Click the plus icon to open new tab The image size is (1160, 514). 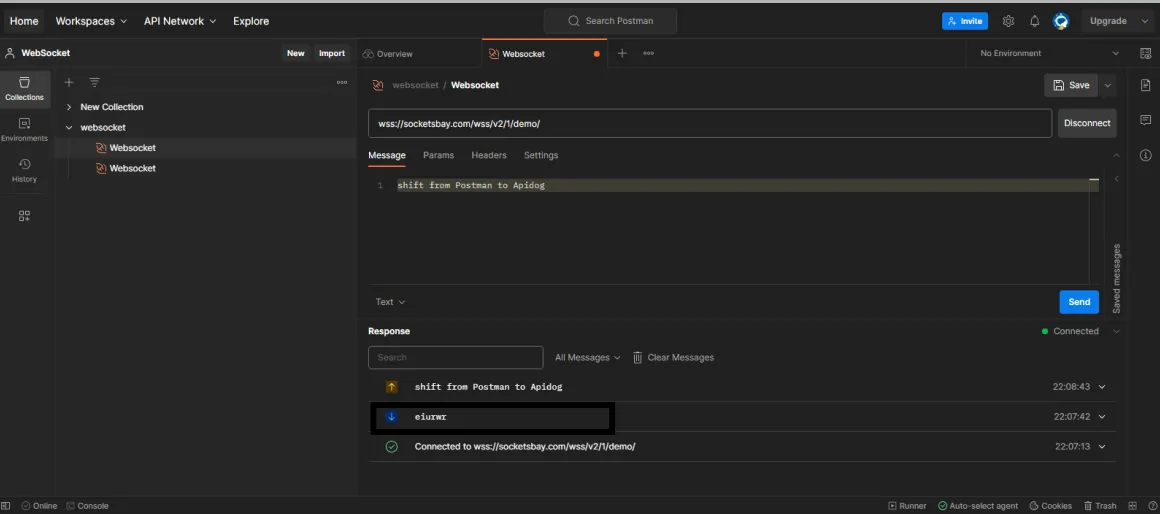[622, 53]
